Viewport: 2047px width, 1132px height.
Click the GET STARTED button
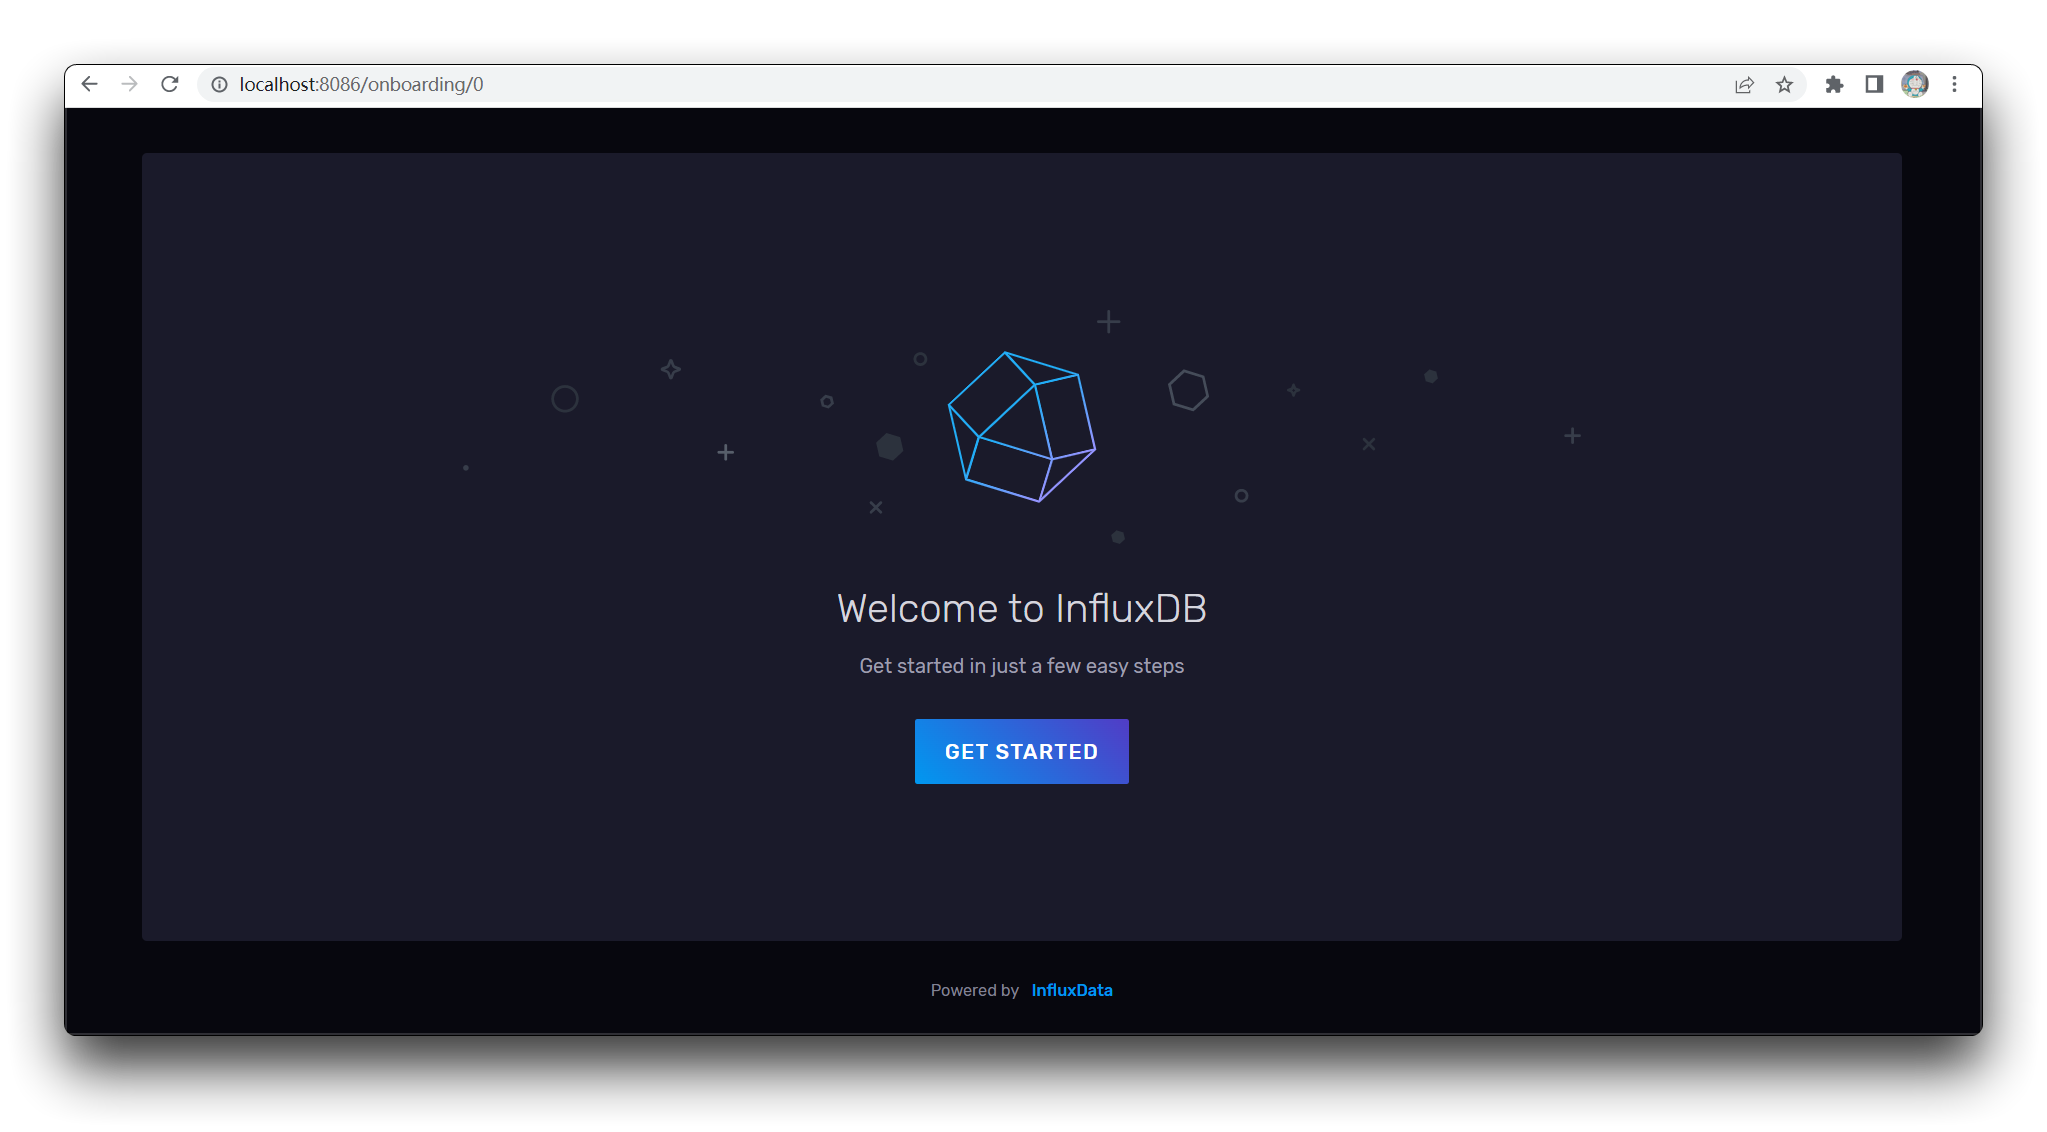pyautogui.click(x=1021, y=751)
